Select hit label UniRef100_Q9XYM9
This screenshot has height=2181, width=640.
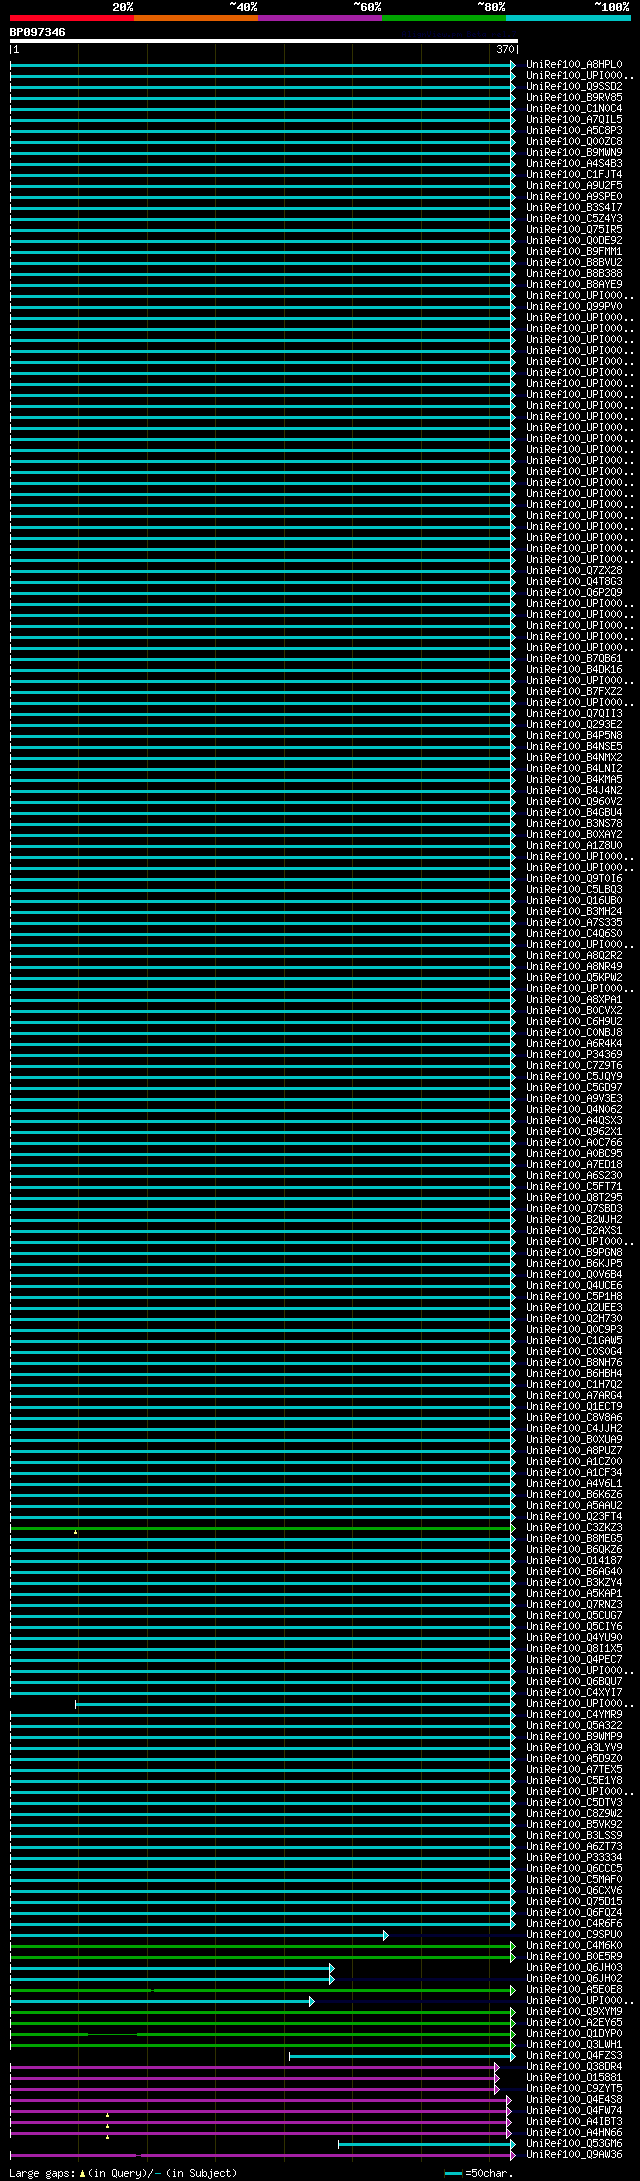pyautogui.click(x=574, y=2012)
